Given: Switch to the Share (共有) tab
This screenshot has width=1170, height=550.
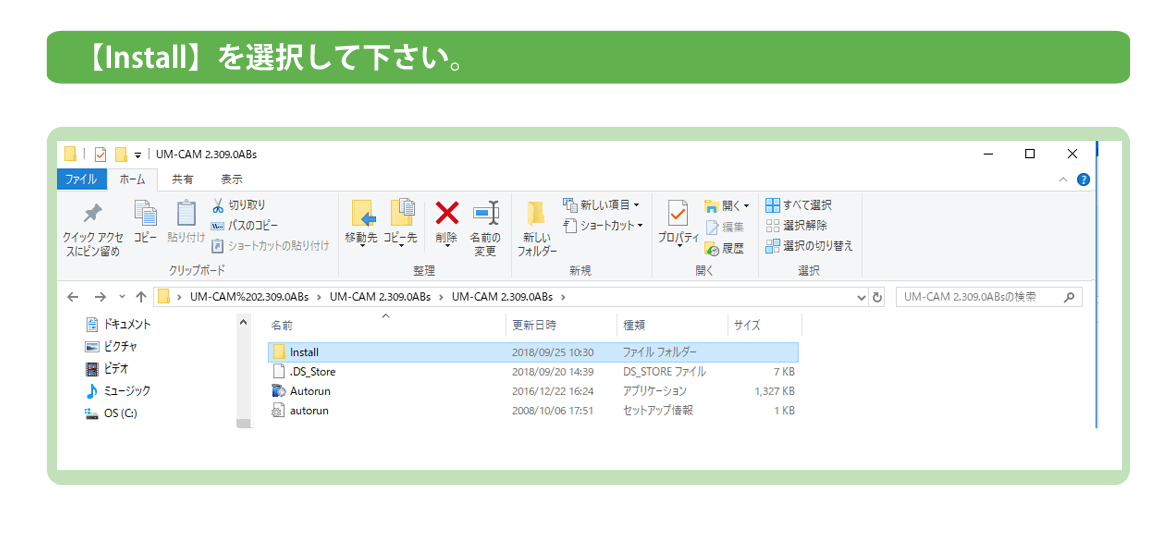Looking at the screenshot, I should point(183,180).
